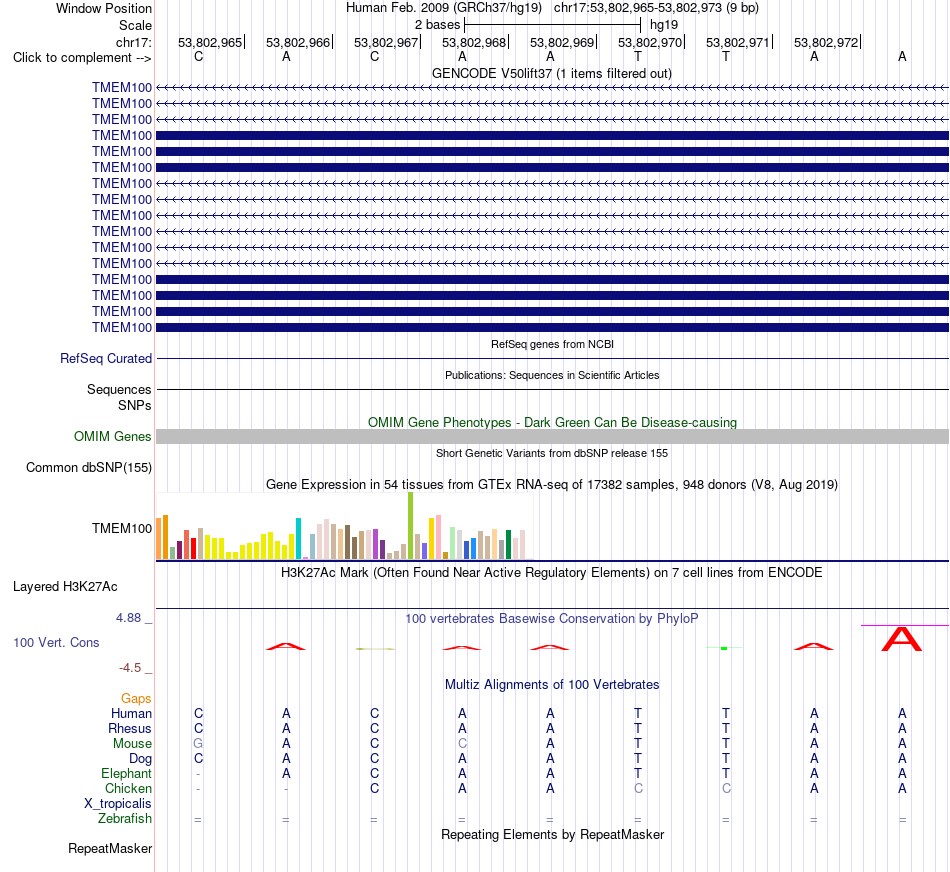Select the OMIM Genes track label
The width and height of the screenshot is (950, 872).
pos(112,436)
